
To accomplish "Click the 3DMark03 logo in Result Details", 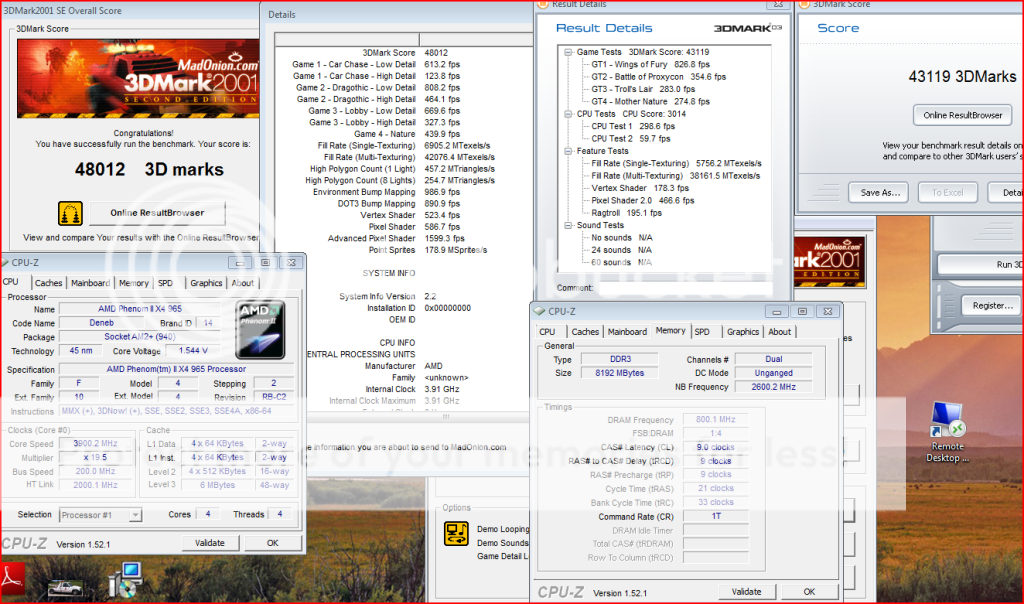I will click(748, 28).
